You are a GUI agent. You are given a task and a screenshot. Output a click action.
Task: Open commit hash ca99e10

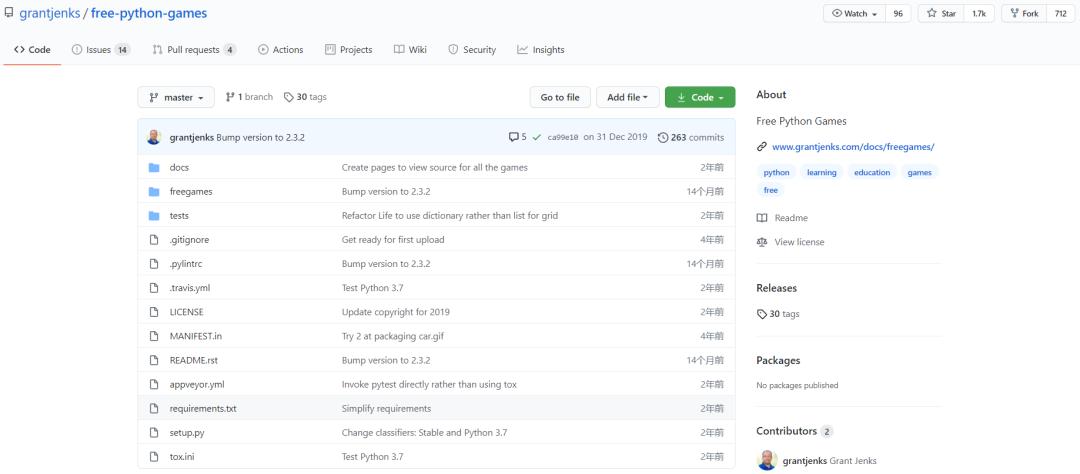563,138
